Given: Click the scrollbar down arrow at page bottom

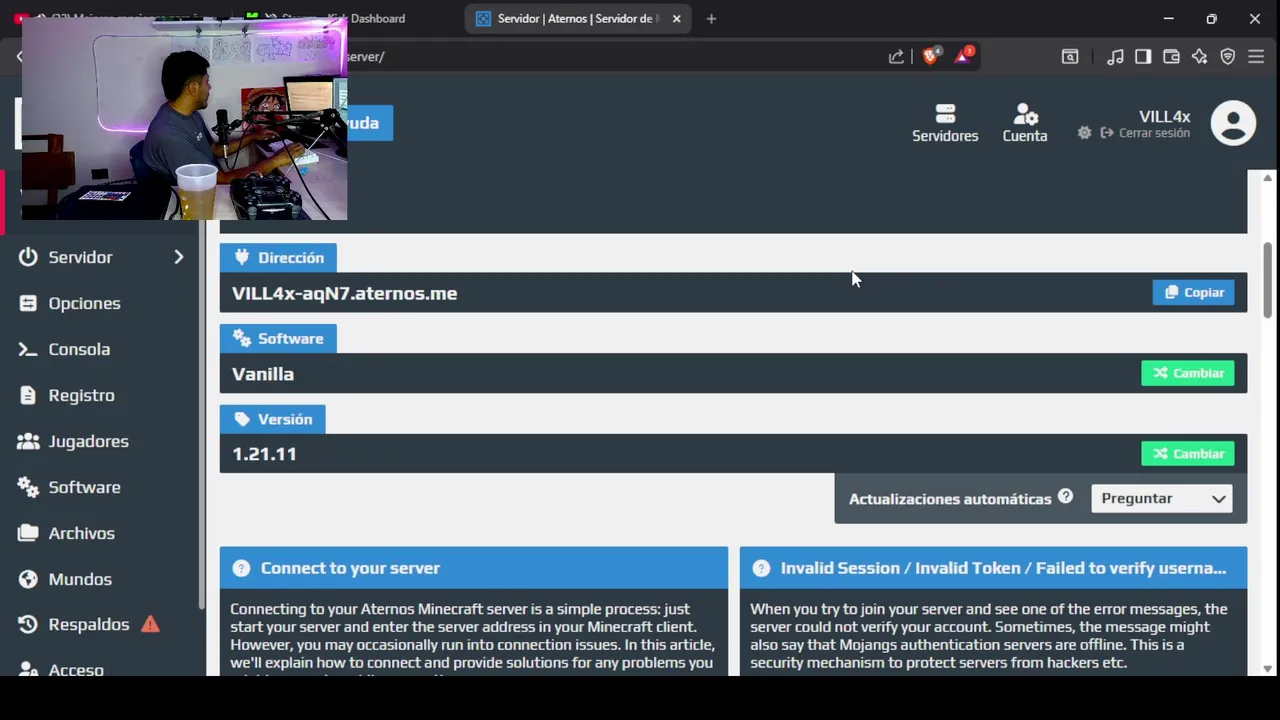Looking at the screenshot, I should click(1267, 668).
